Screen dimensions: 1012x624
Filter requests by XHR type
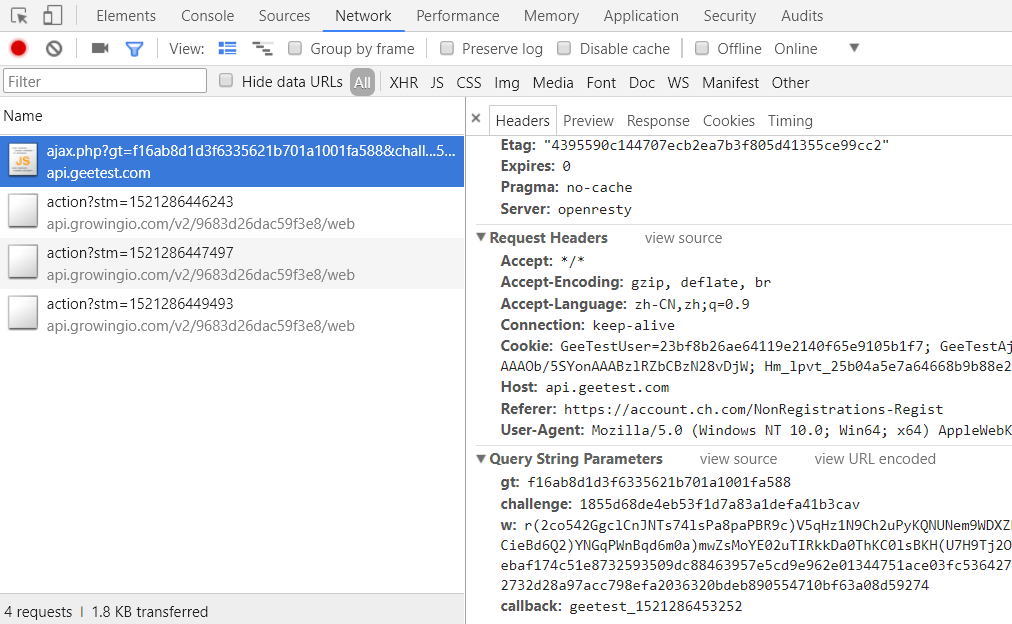point(403,83)
